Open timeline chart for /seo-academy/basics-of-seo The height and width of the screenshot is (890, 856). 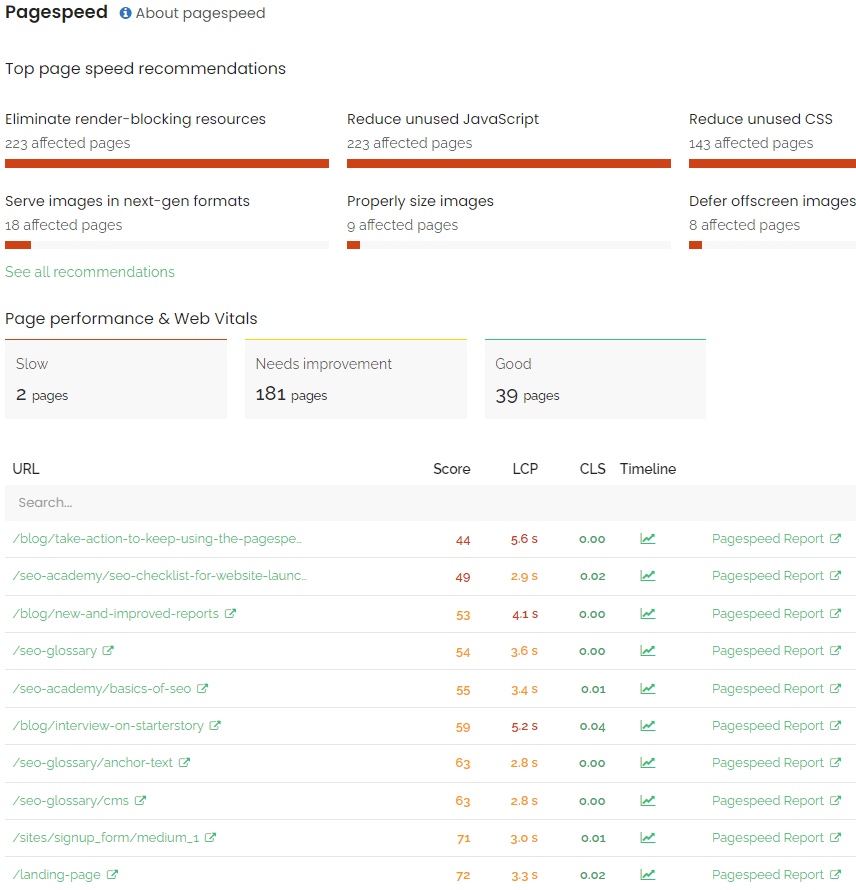coord(648,689)
